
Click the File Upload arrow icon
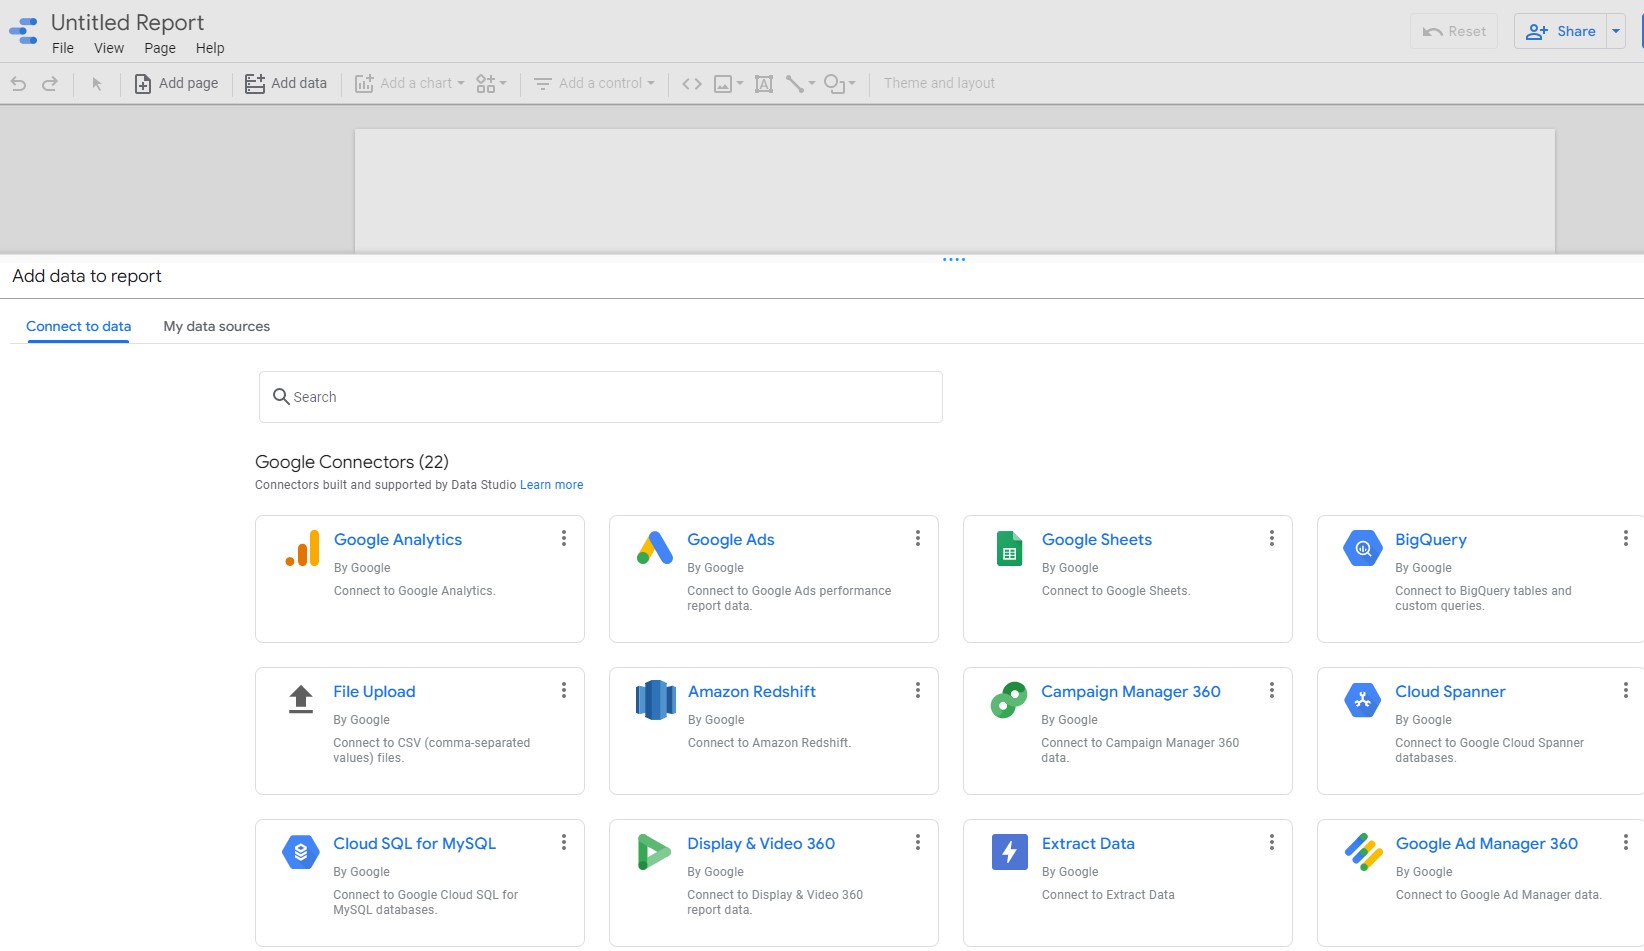[x=301, y=699]
